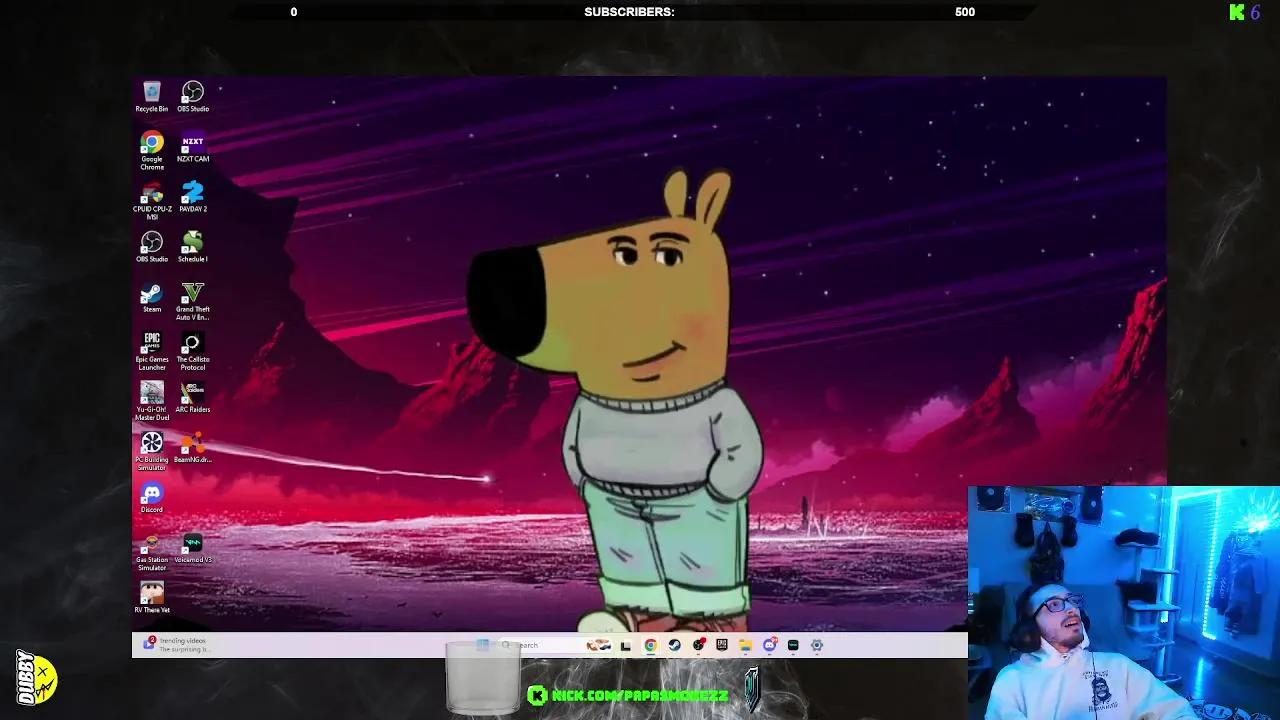1280x720 pixels.
Task: Launch OBS Studio shortcut beside Recycle Bin
Action: point(193,97)
